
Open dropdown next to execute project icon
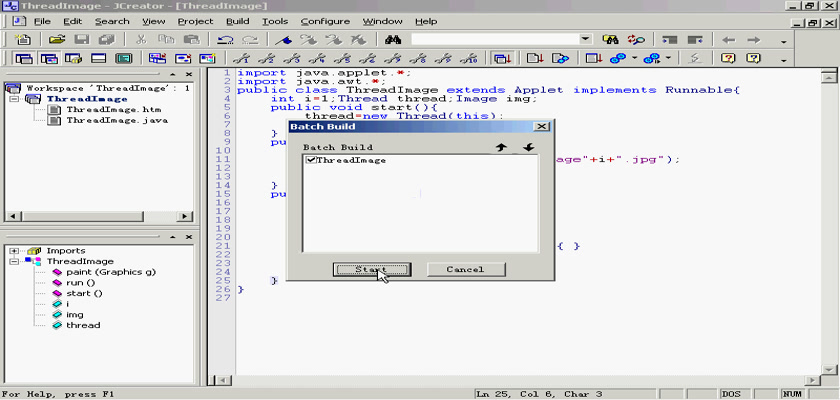635,58
